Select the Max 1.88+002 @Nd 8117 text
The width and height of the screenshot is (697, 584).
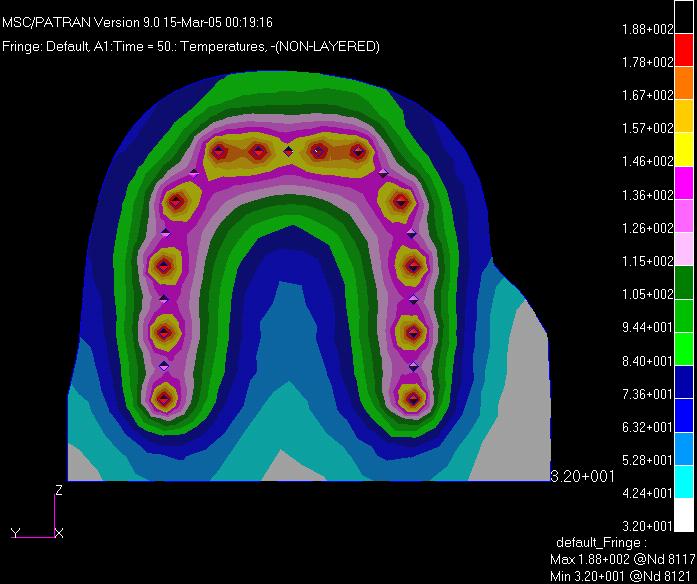(x=622, y=559)
